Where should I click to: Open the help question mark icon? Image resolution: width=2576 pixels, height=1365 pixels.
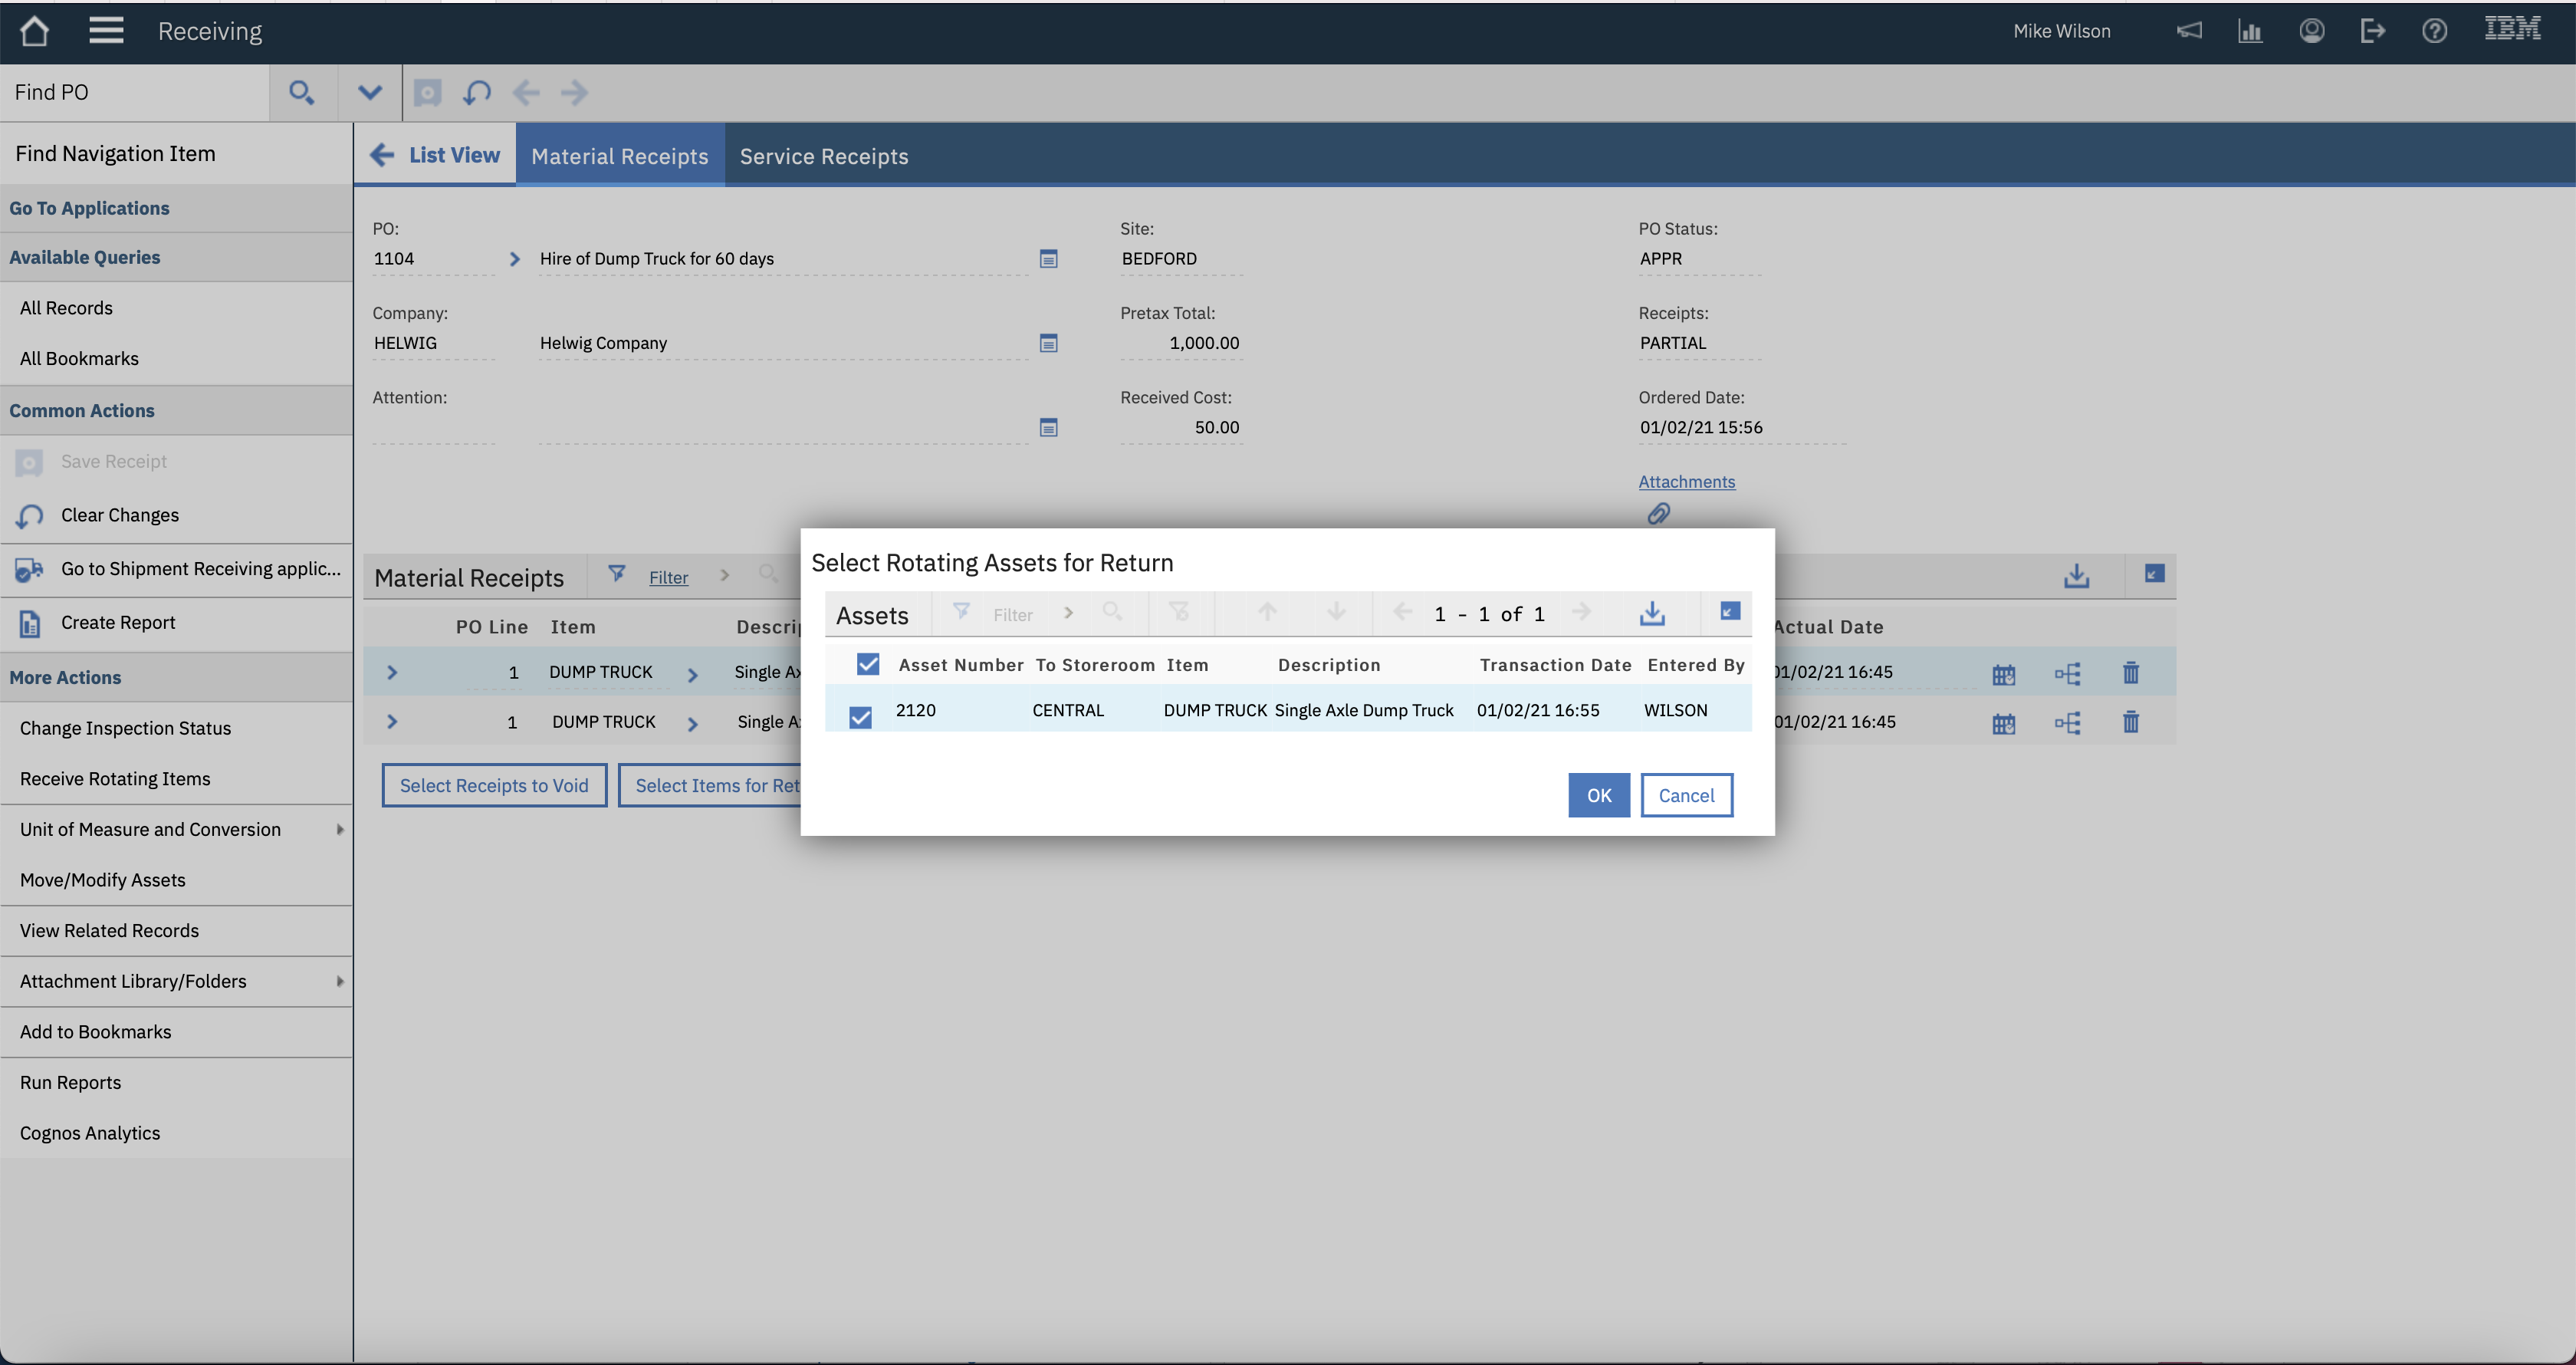tap(2433, 30)
